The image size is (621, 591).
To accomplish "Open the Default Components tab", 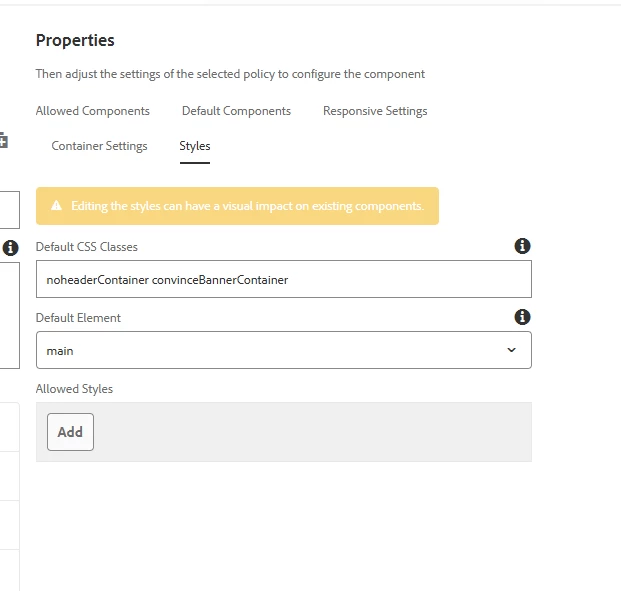I will [x=236, y=111].
